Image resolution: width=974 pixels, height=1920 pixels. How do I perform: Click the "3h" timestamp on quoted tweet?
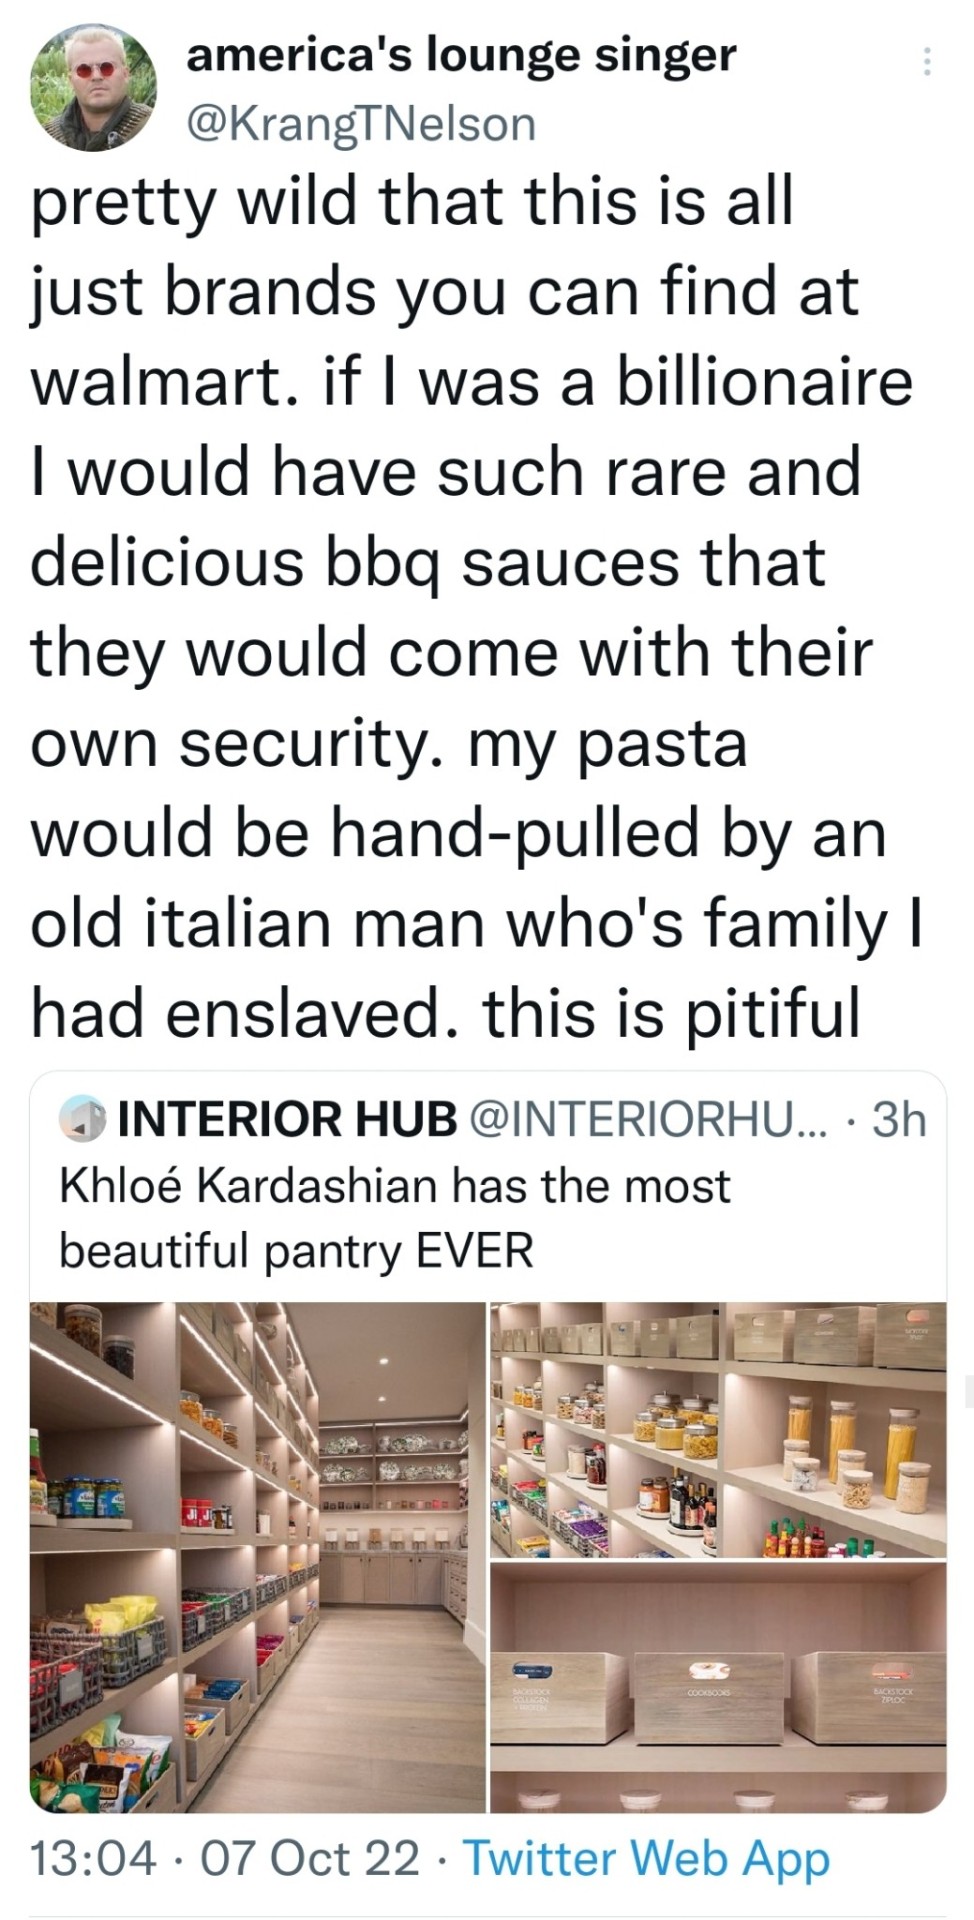click(899, 1119)
